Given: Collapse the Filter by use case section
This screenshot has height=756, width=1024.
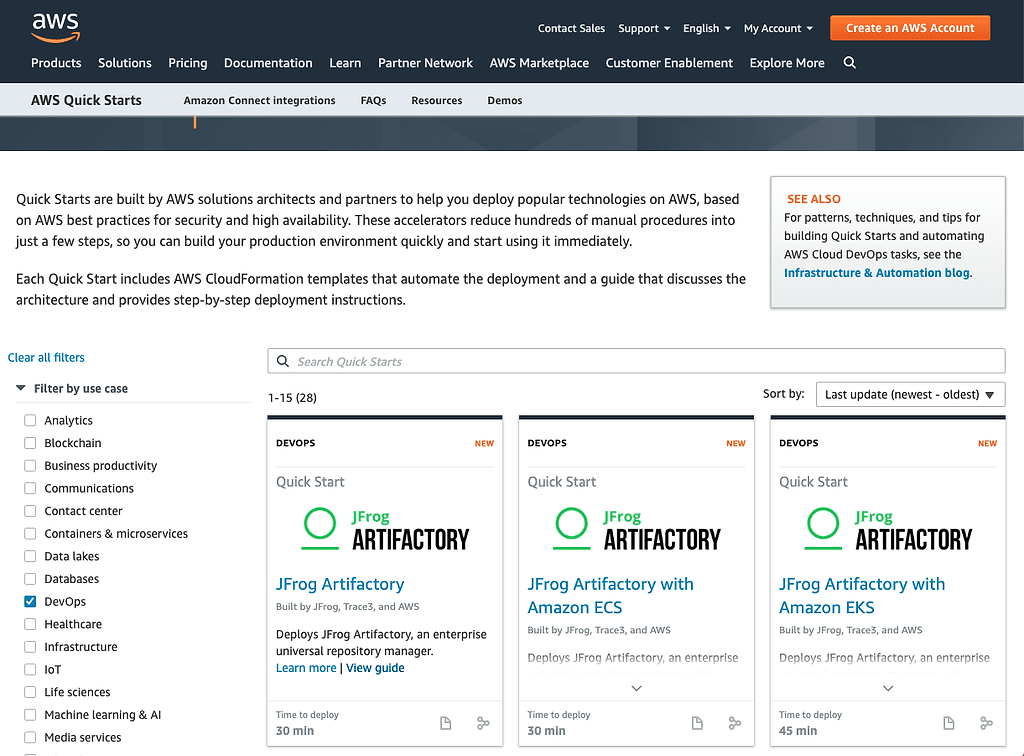Looking at the screenshot, I should point(21,388).
